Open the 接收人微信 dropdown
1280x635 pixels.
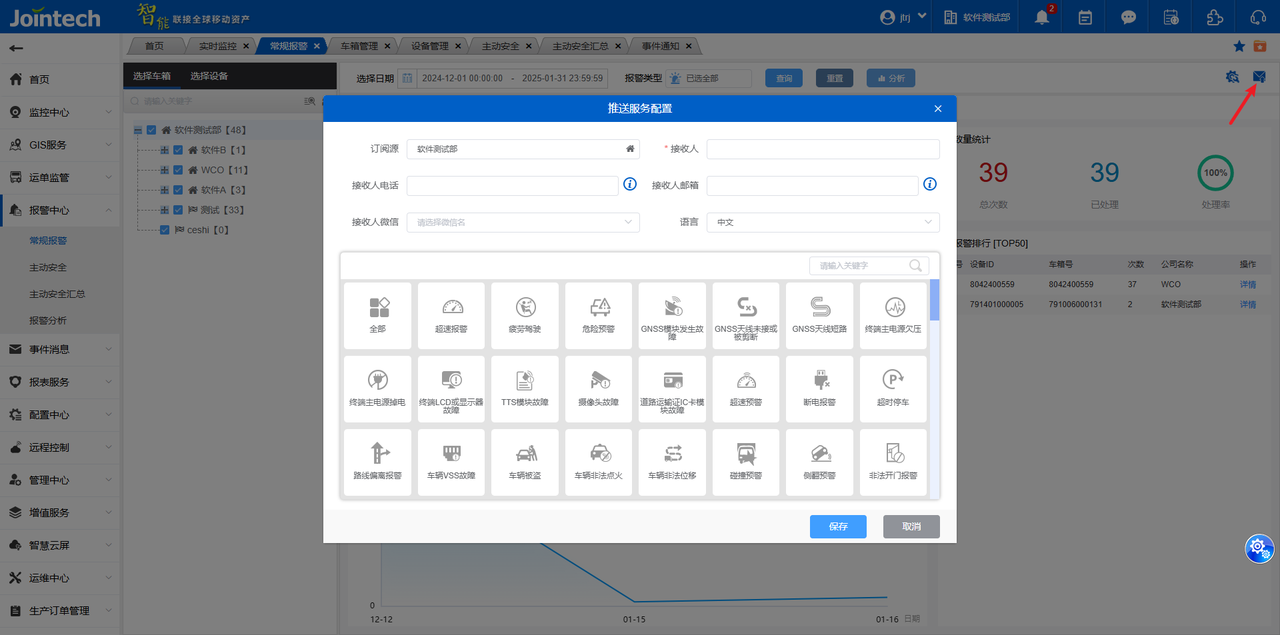click(x=523, y=222)
